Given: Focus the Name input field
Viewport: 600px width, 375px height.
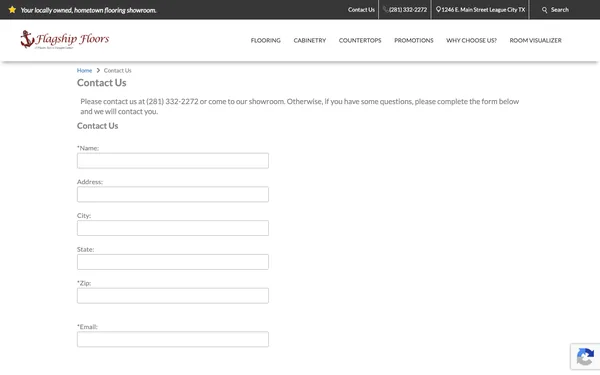Looking at the screenshot, I should pos(173,161).
